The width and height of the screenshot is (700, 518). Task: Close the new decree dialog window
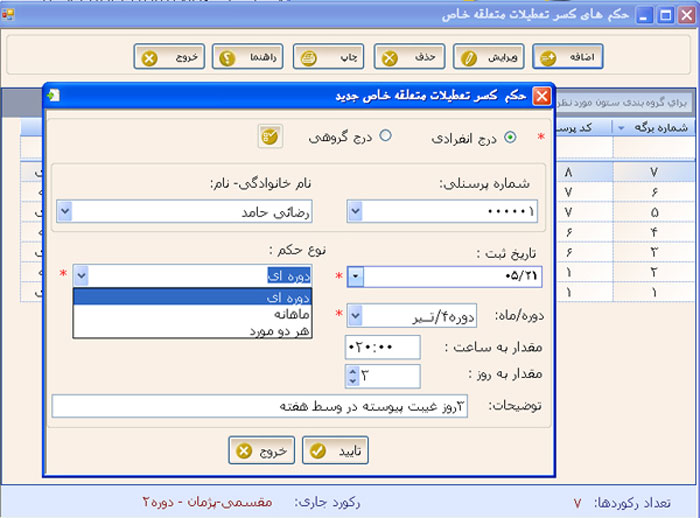point(541,97)
